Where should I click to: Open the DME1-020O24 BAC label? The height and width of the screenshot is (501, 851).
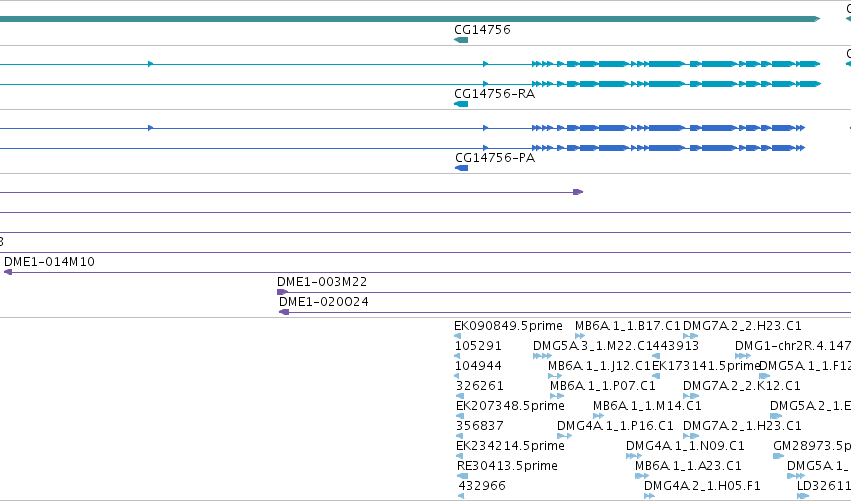(323, 302)
